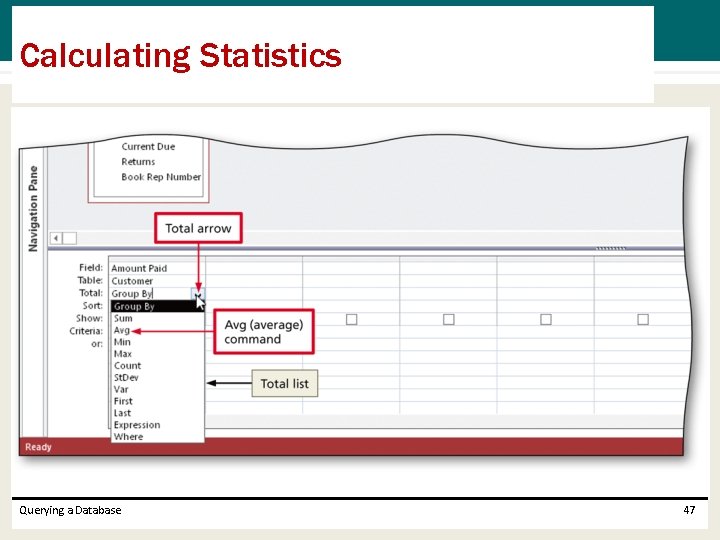
Task: Click the Show: row label
Action: click(x=89, y=318)
